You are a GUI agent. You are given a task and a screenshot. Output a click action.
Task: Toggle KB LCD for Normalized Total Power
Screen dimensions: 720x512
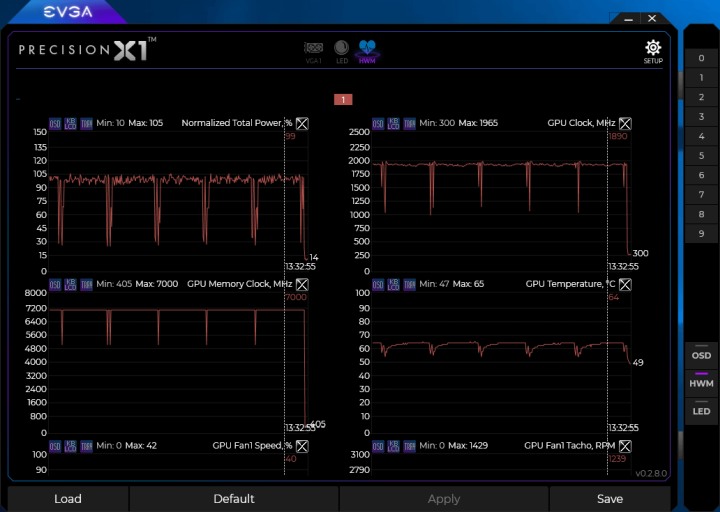coord(70,124)
